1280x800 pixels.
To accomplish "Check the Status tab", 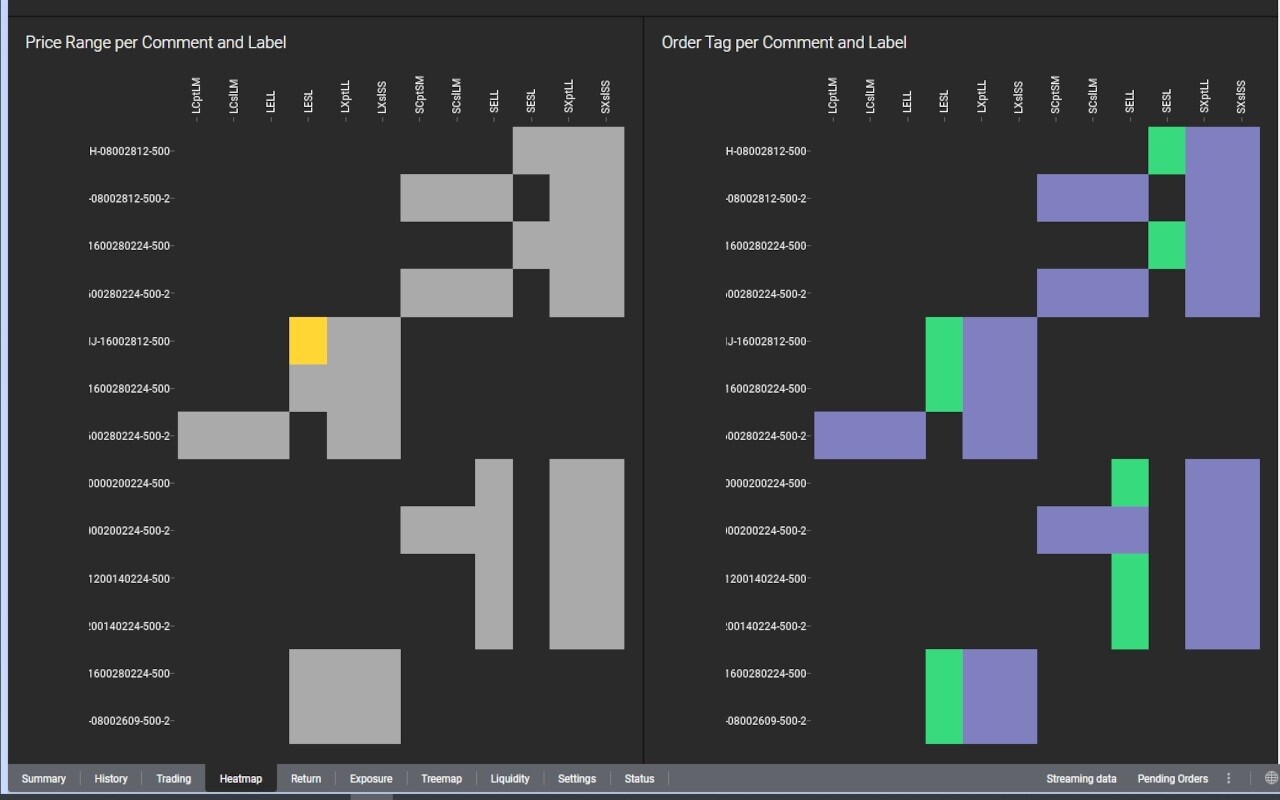I will [639, 778].
